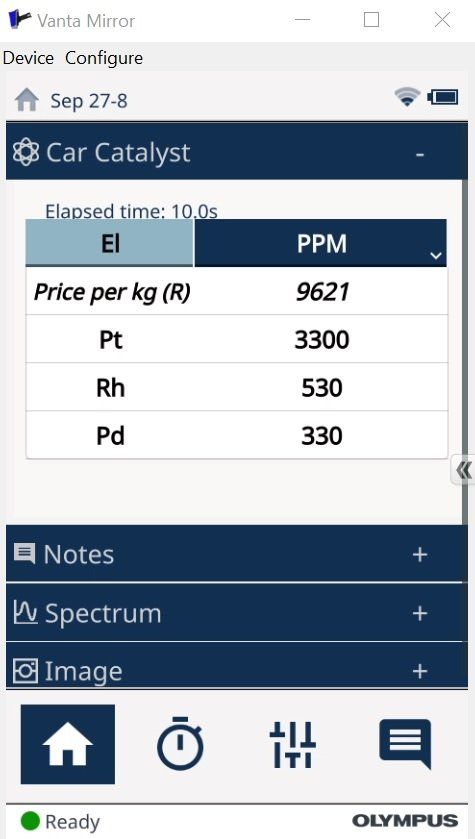Click the atom icon next to Car Catalyst
475x839 pixels.
[26, 152]
